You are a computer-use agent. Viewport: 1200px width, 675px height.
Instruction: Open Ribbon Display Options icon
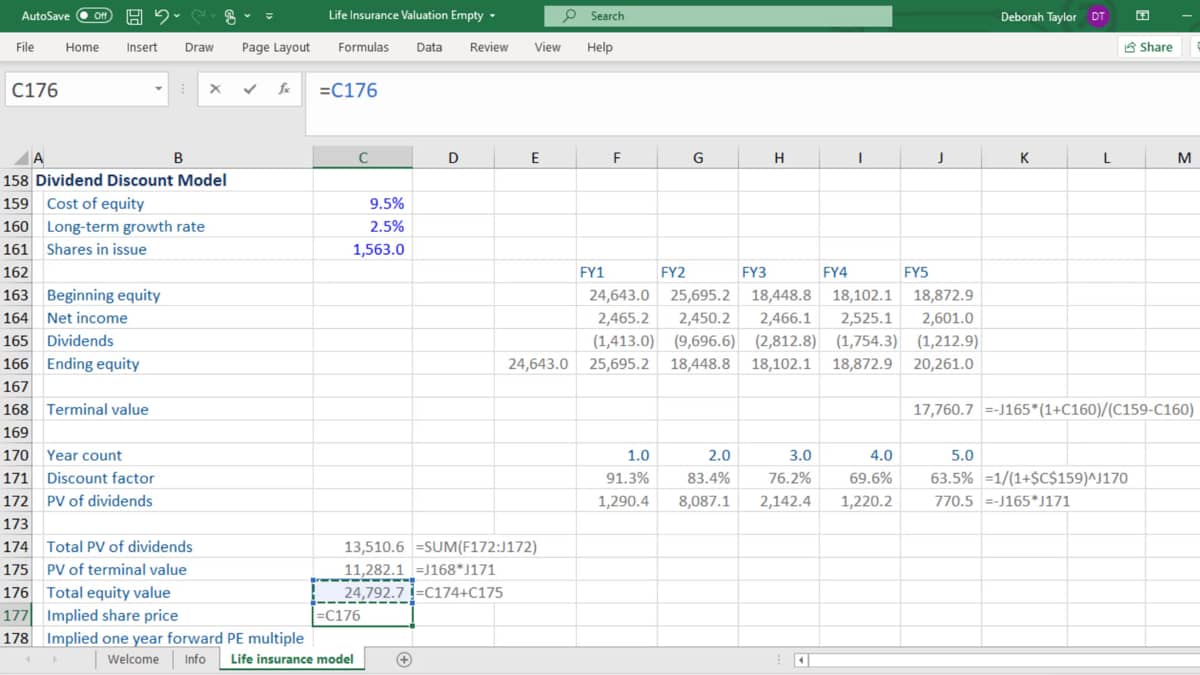tap(1144, 16)
